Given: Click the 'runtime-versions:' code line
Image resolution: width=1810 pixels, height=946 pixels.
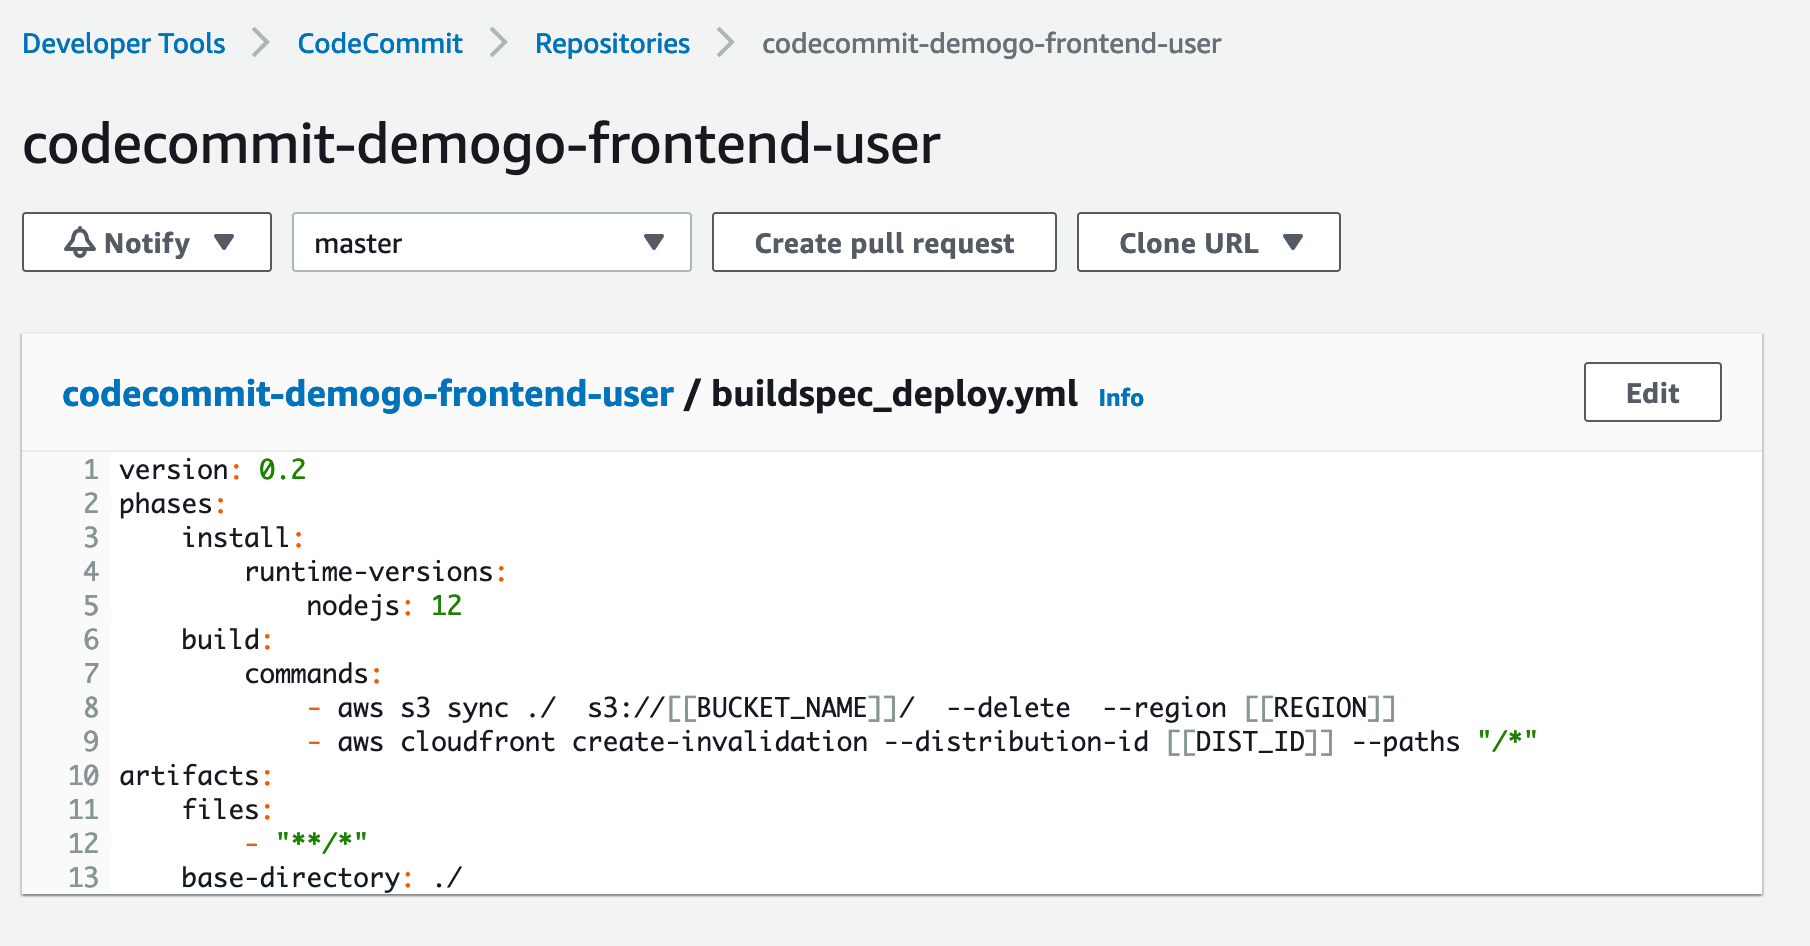Looking at the screenshot, I should coord(376,571).
